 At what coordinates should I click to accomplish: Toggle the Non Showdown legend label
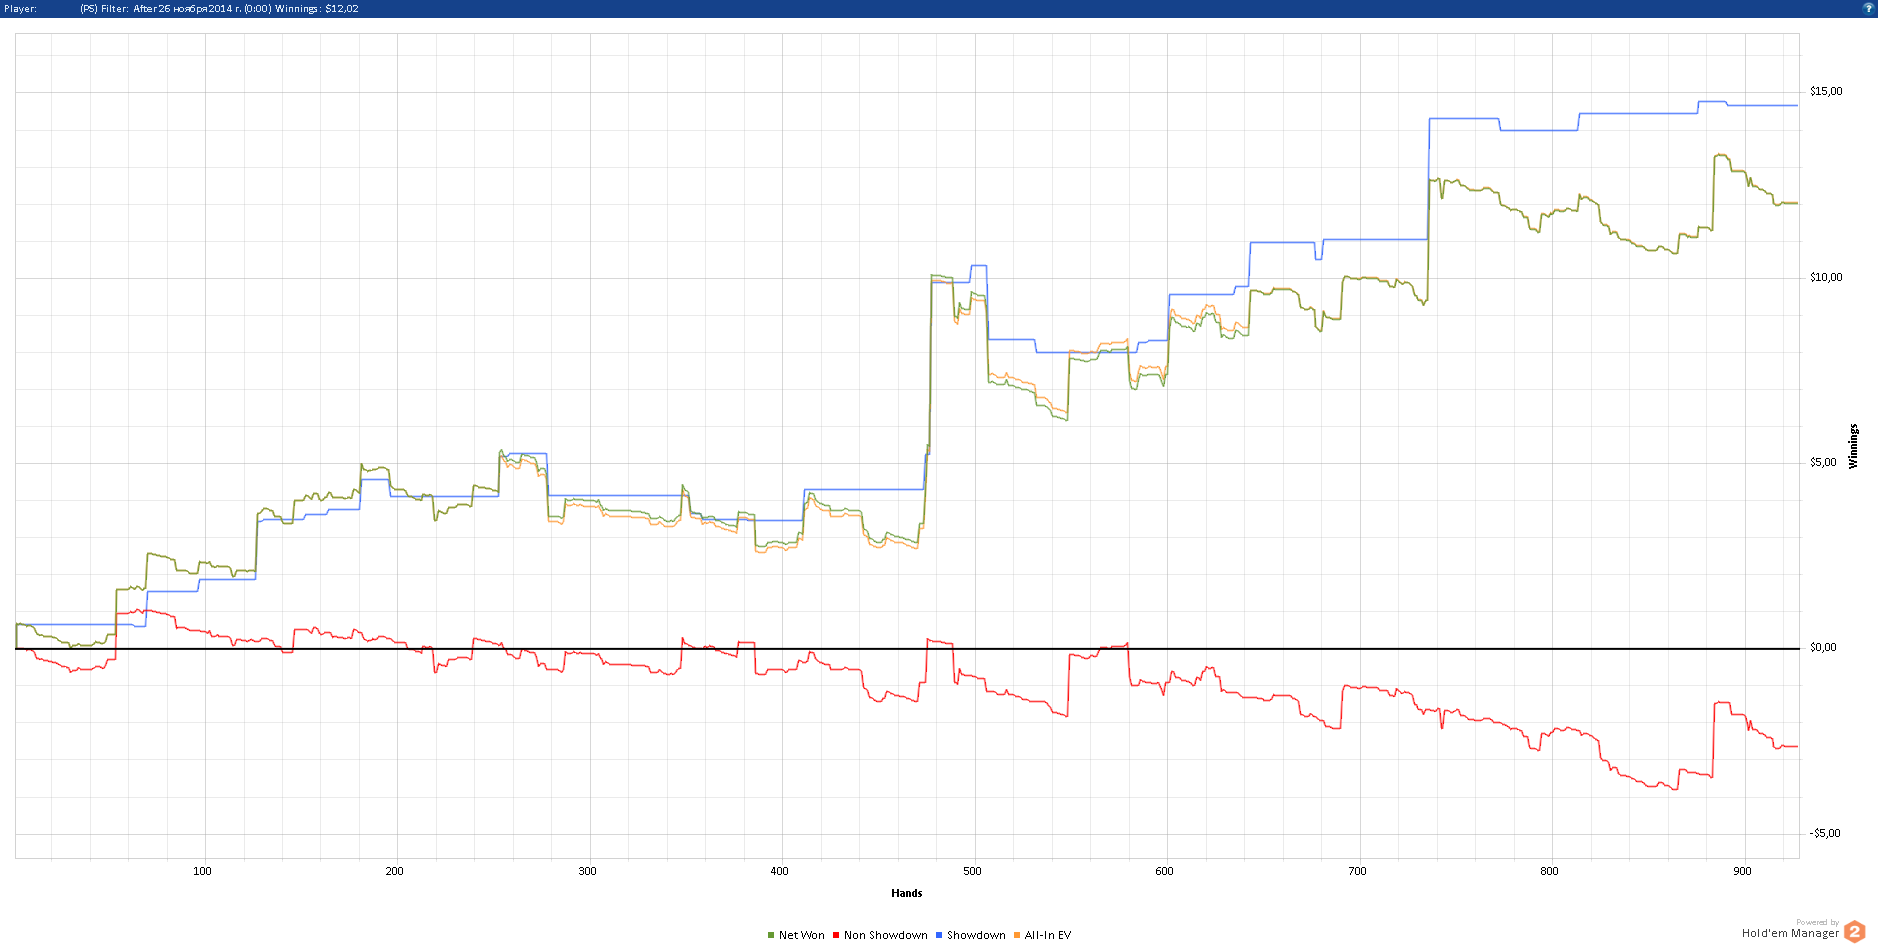click(886, 935)
